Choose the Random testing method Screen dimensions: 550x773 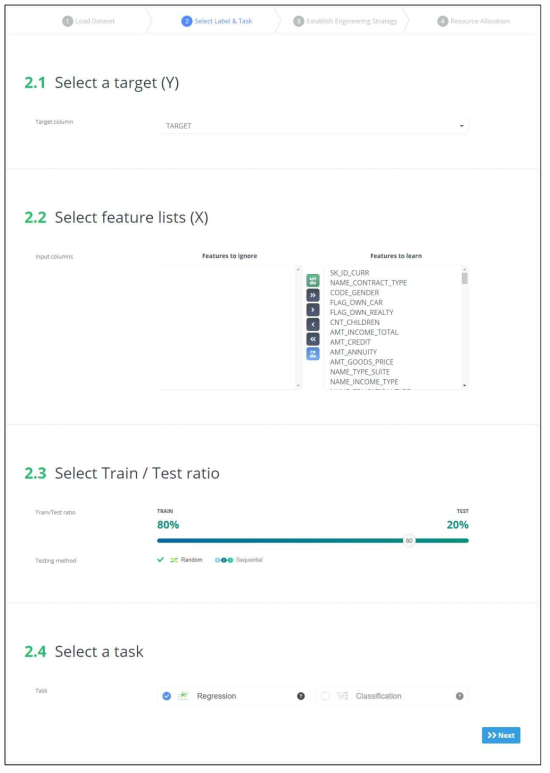tap(186, 560)
